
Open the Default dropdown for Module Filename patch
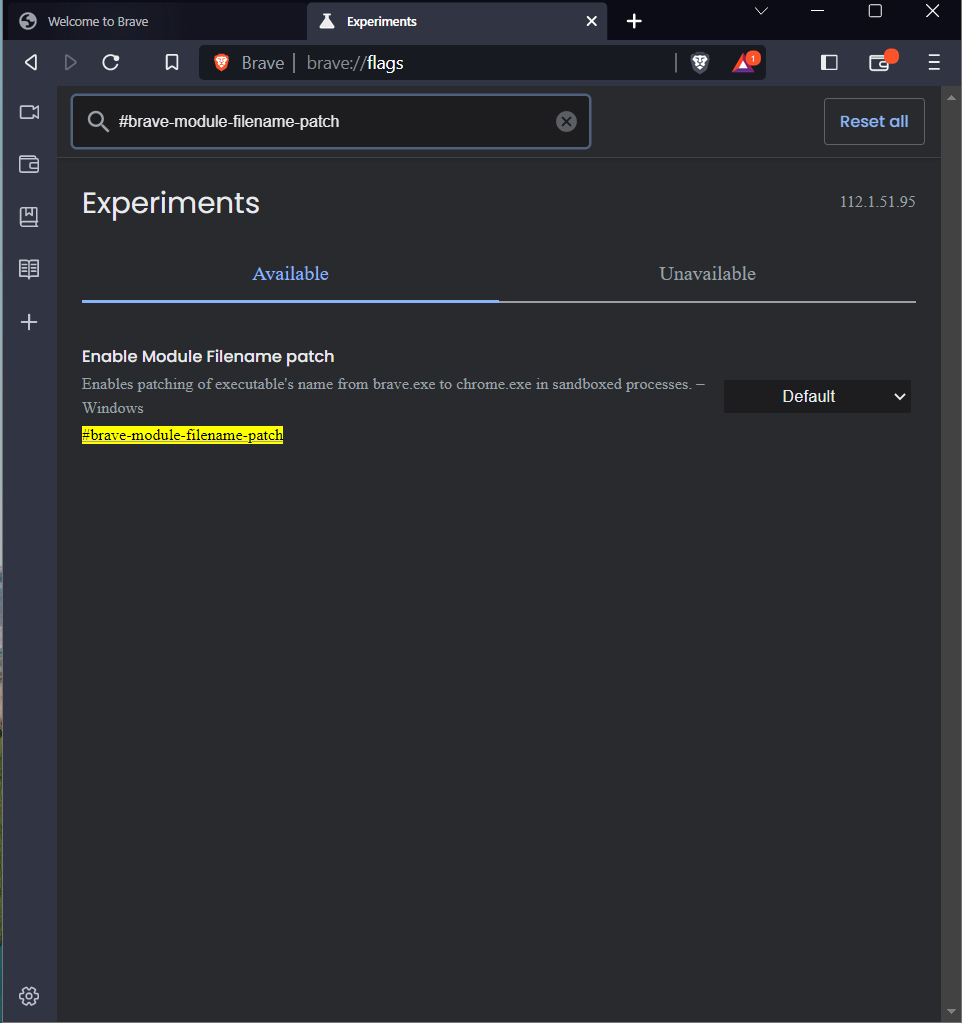point(817,396)
